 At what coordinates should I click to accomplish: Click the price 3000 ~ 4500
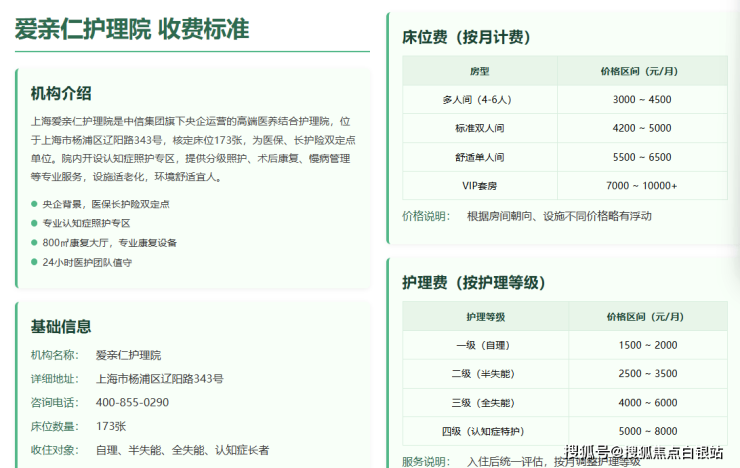(x=642, y=100)
